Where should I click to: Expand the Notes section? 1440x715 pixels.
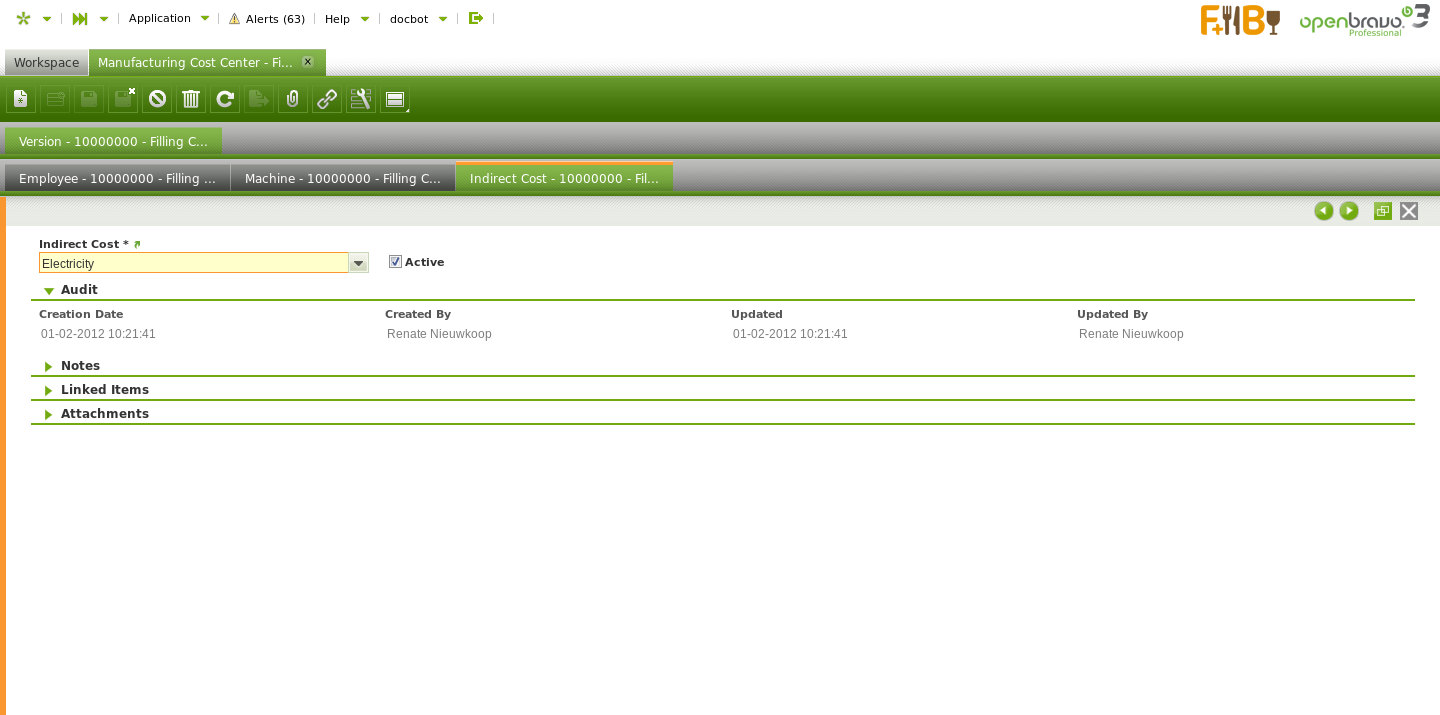coord(49,366)
